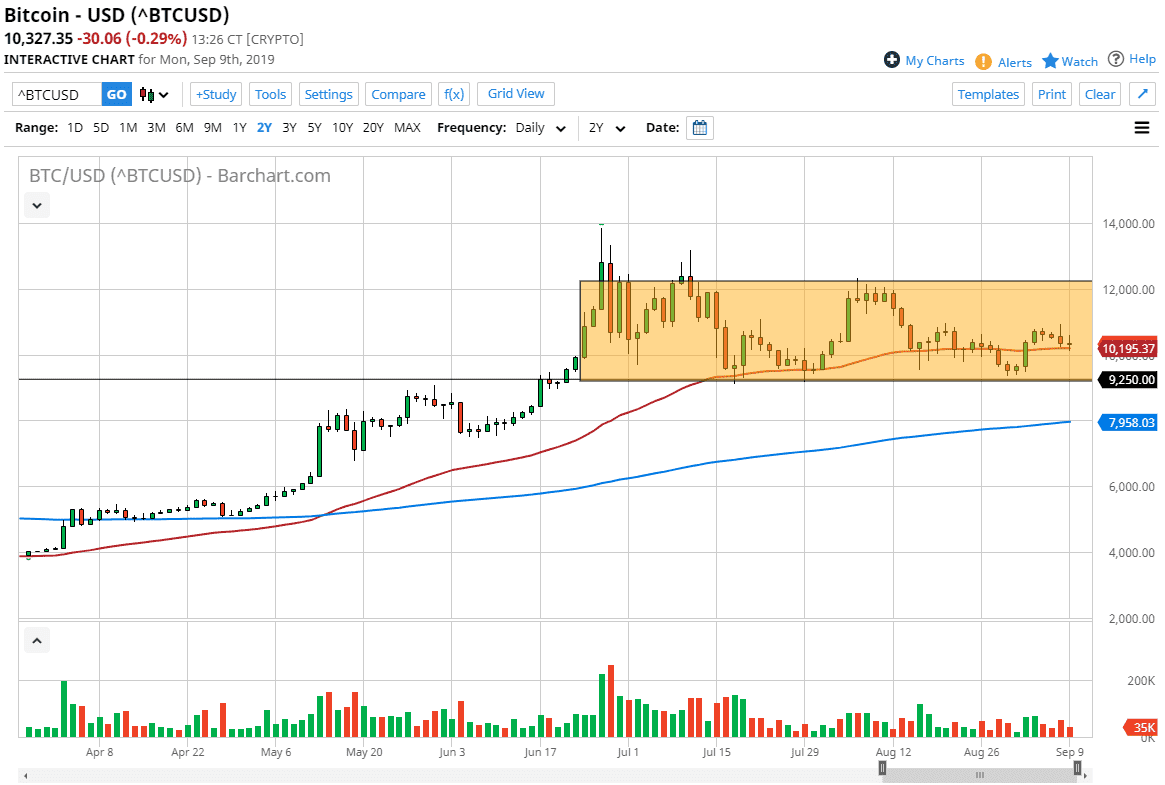1165x785 pixels.
Task: Click the Templates button
Action: coord(988,94)
